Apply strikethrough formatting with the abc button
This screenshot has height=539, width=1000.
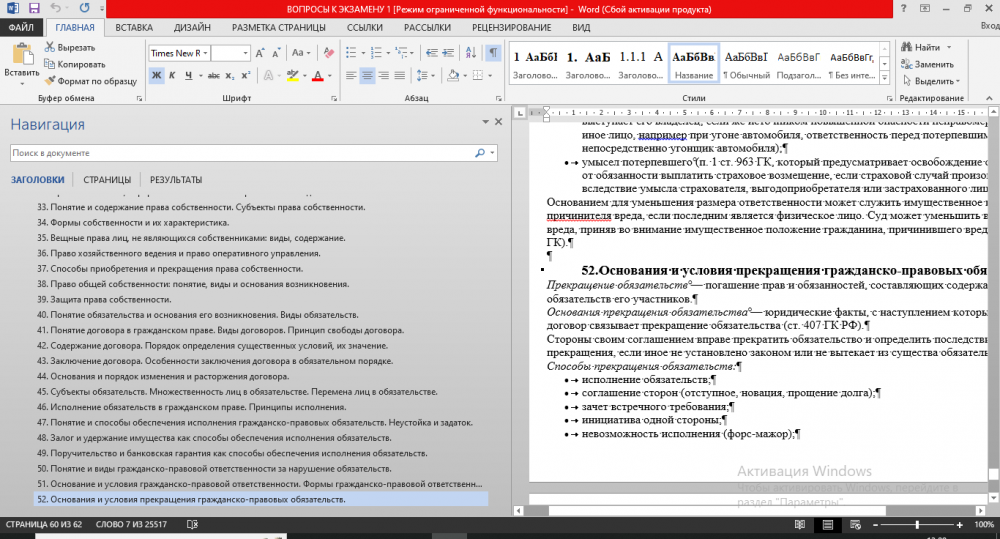coord(212,76)
